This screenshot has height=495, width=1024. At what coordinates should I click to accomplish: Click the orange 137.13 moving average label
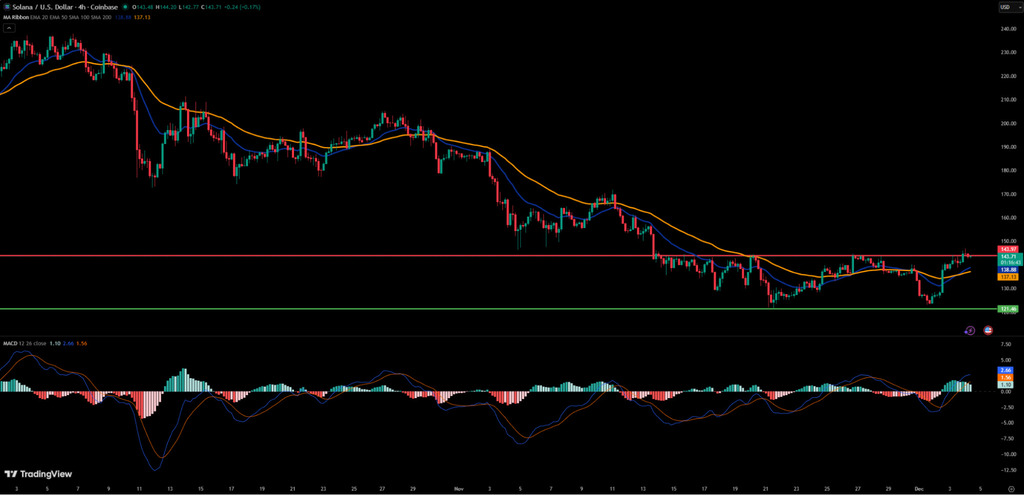pyautogui.click(x=1007, y=277)
